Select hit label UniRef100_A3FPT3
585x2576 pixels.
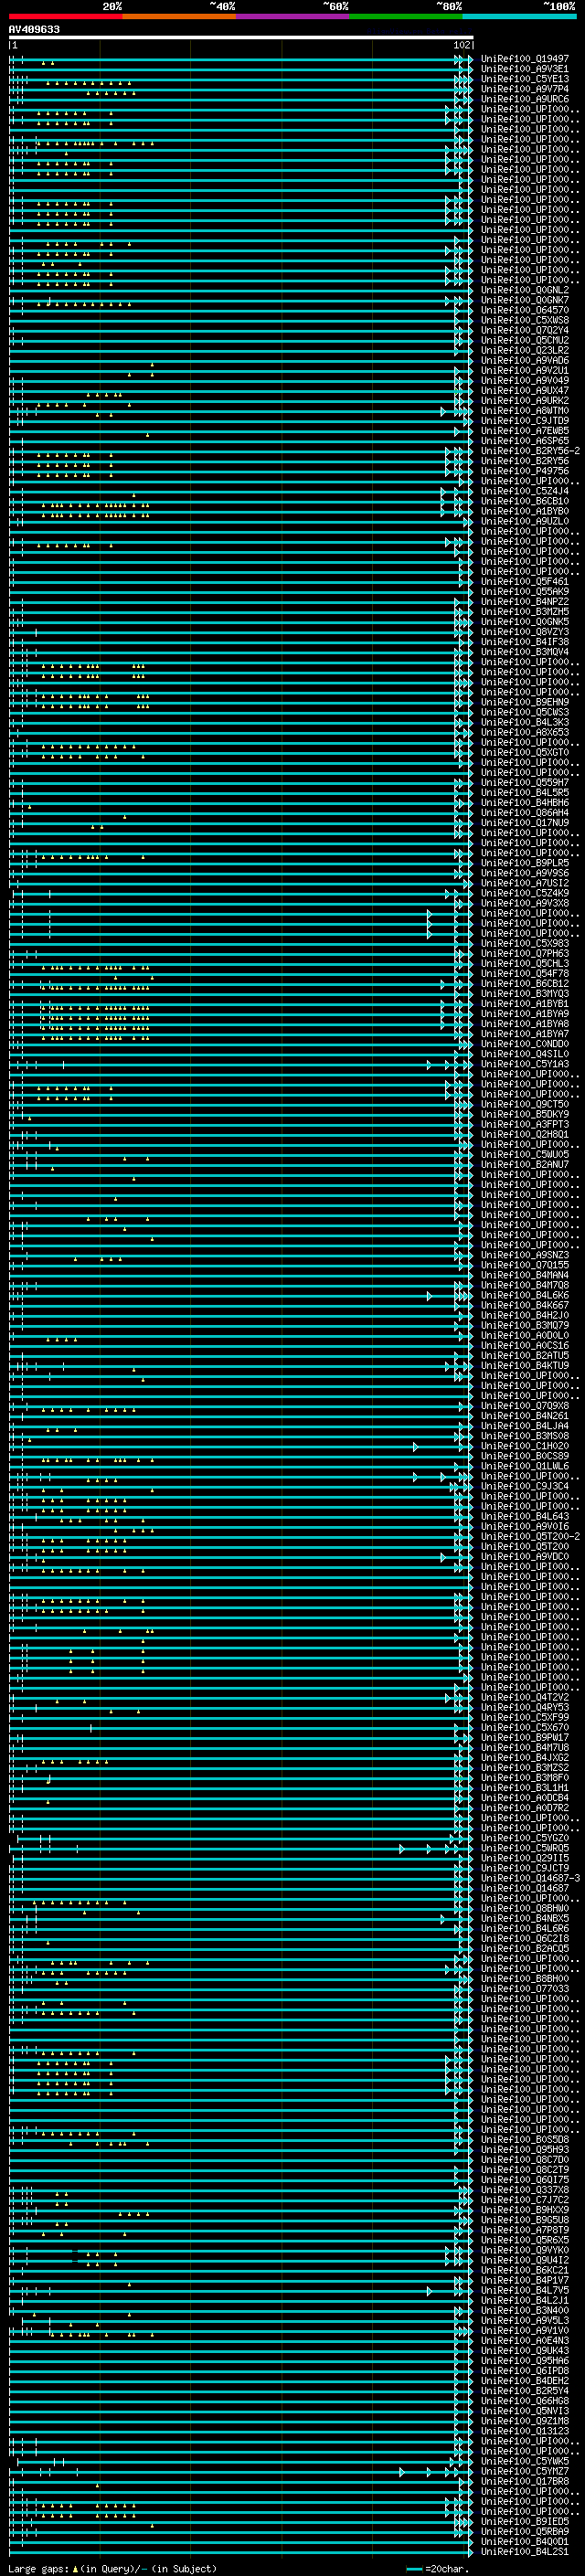(x=525, y=1125)
